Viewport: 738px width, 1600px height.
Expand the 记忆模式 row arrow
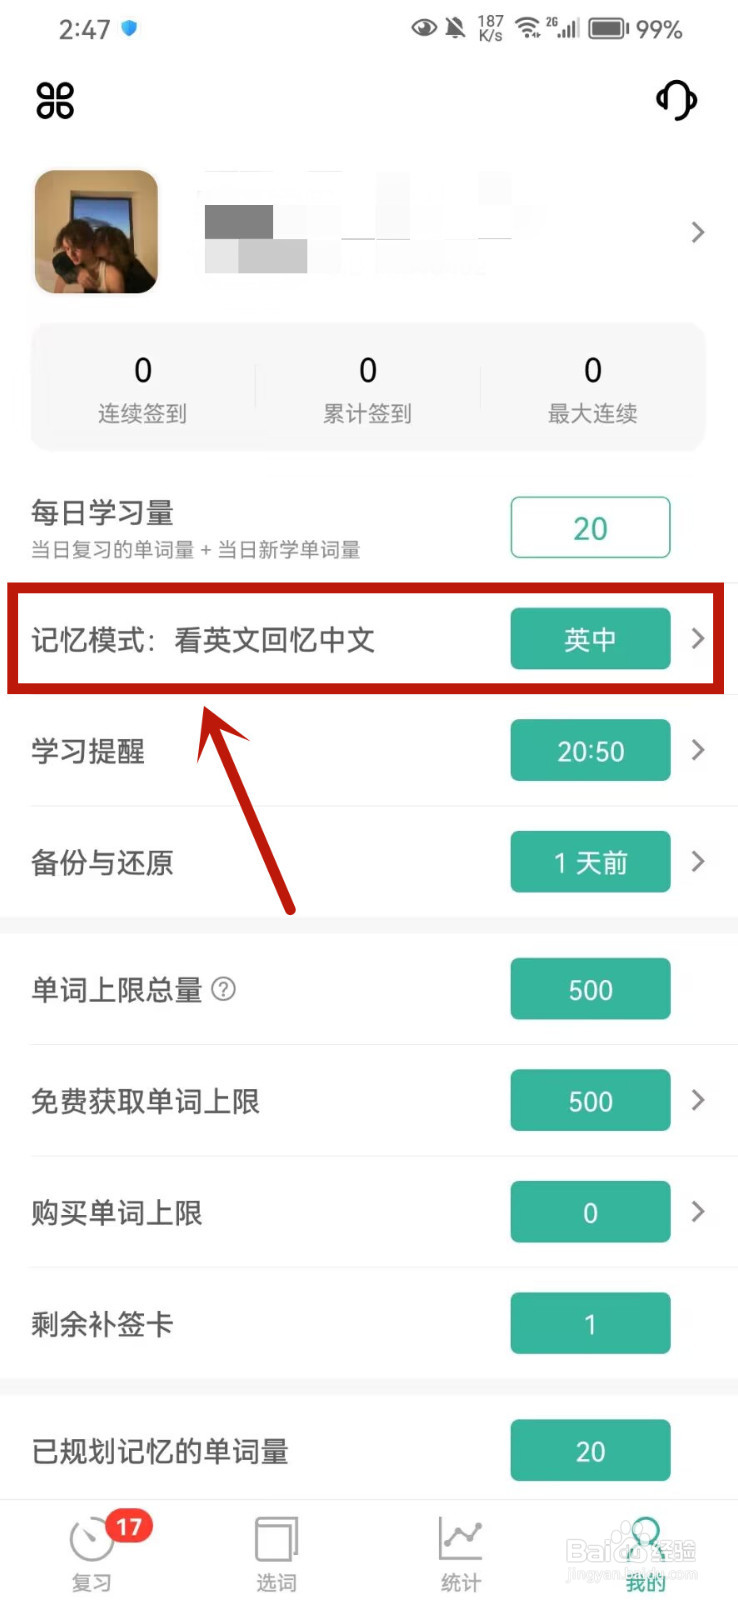[x=698, y=638]
